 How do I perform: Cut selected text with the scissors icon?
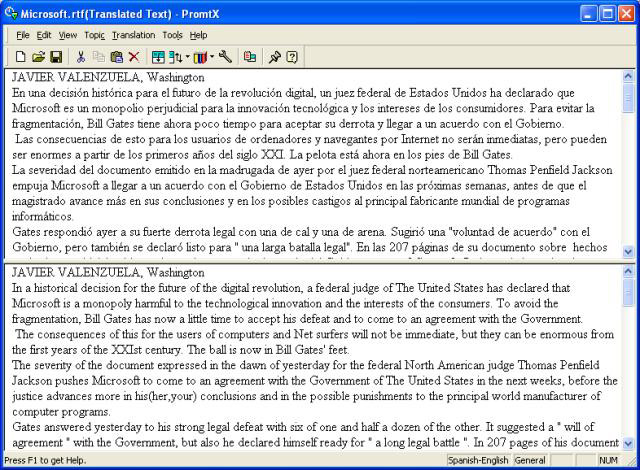81,57
